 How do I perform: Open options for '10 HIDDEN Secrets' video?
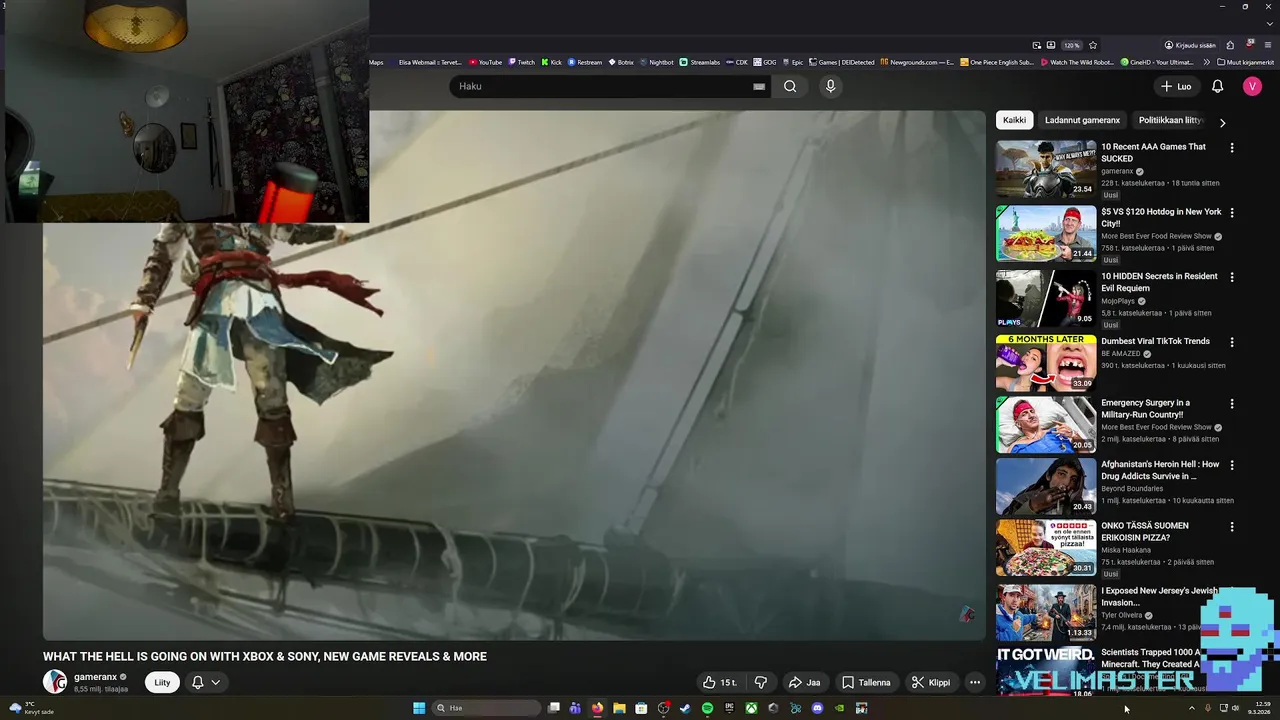[1231, 277]
